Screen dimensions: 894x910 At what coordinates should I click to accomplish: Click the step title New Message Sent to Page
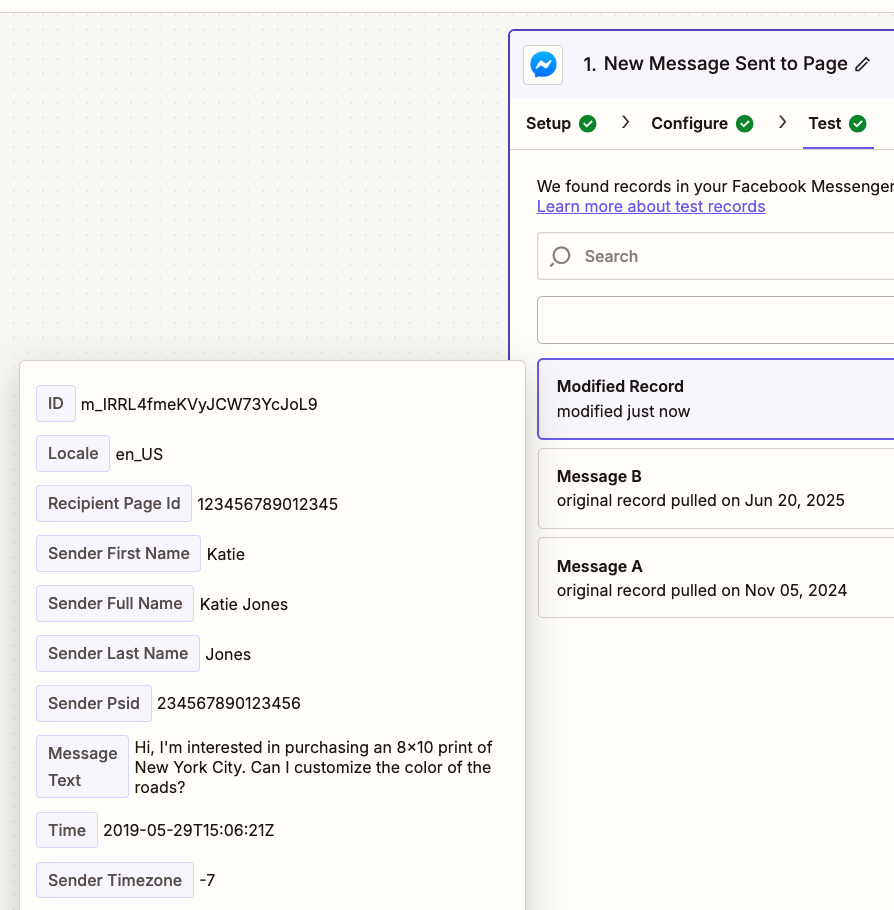pyautogui.click(x=725, y=64)
